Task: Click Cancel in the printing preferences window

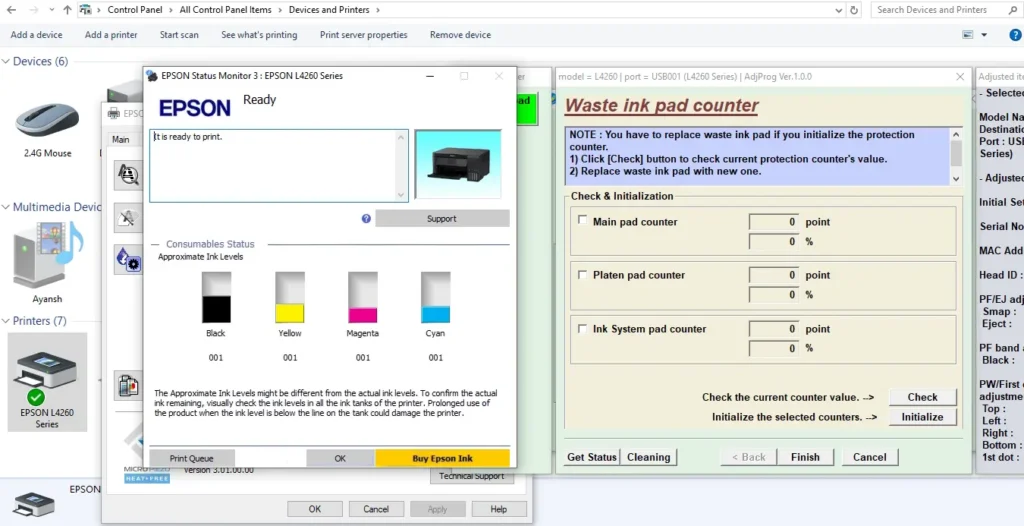Action: point(376,509)
